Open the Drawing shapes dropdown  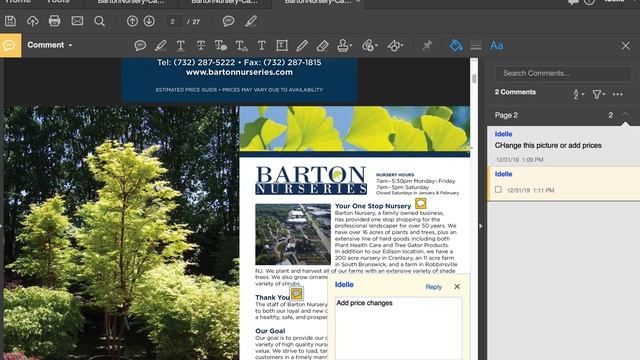[x=395, y=45]
